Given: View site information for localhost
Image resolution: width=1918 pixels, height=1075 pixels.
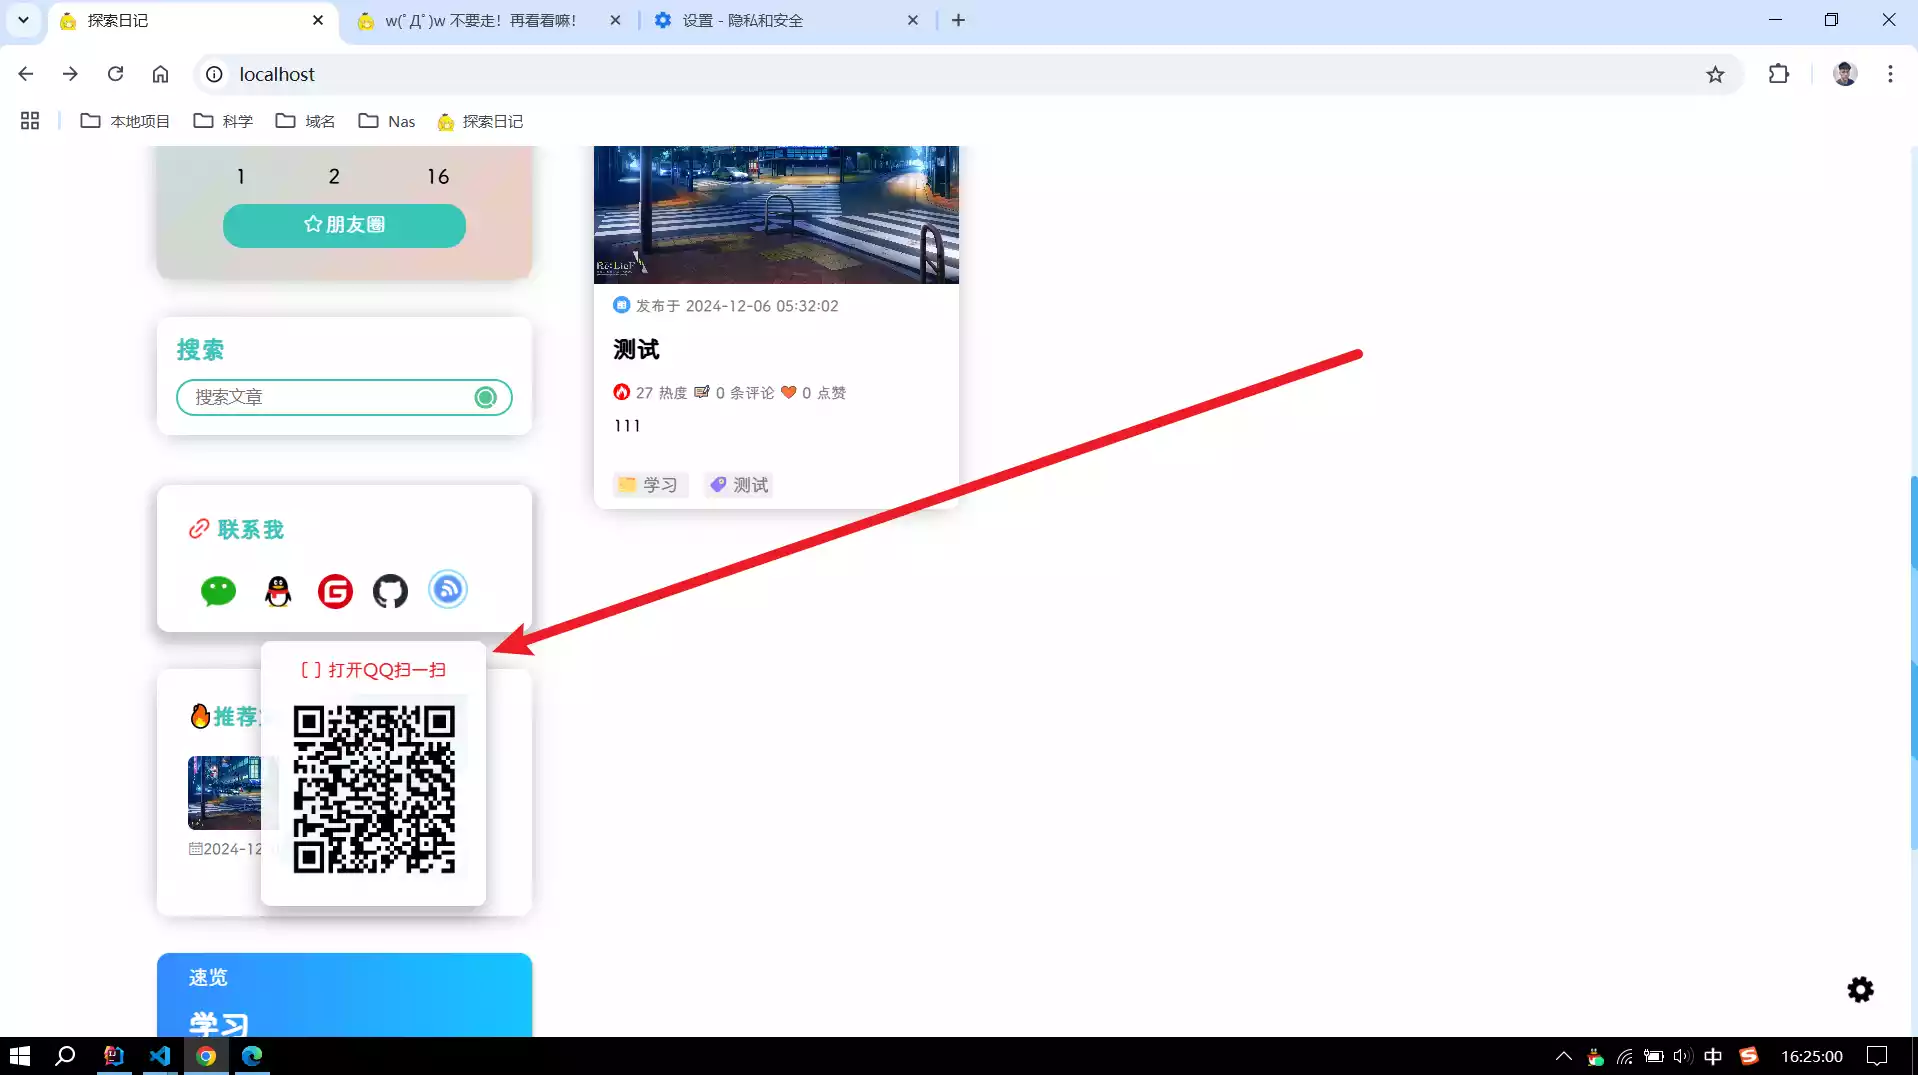Looking at the screenshot, I should point(214,74).
